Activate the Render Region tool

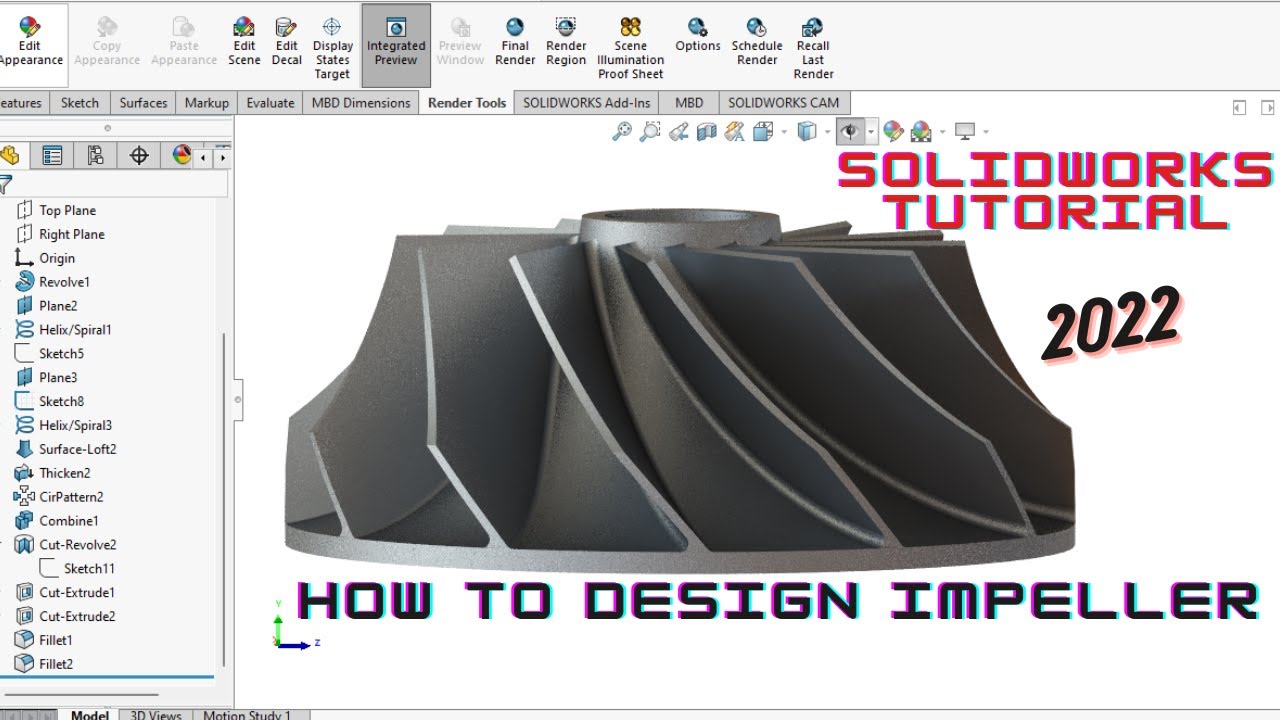[x=566, y=43]
